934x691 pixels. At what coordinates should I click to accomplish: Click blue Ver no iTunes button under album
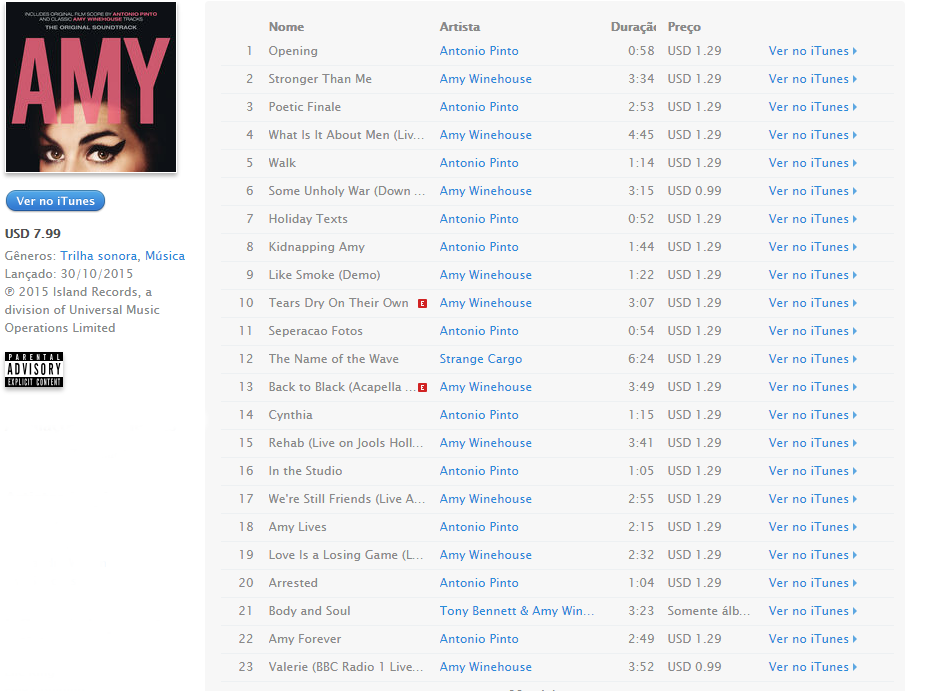[x=55, y=201]
